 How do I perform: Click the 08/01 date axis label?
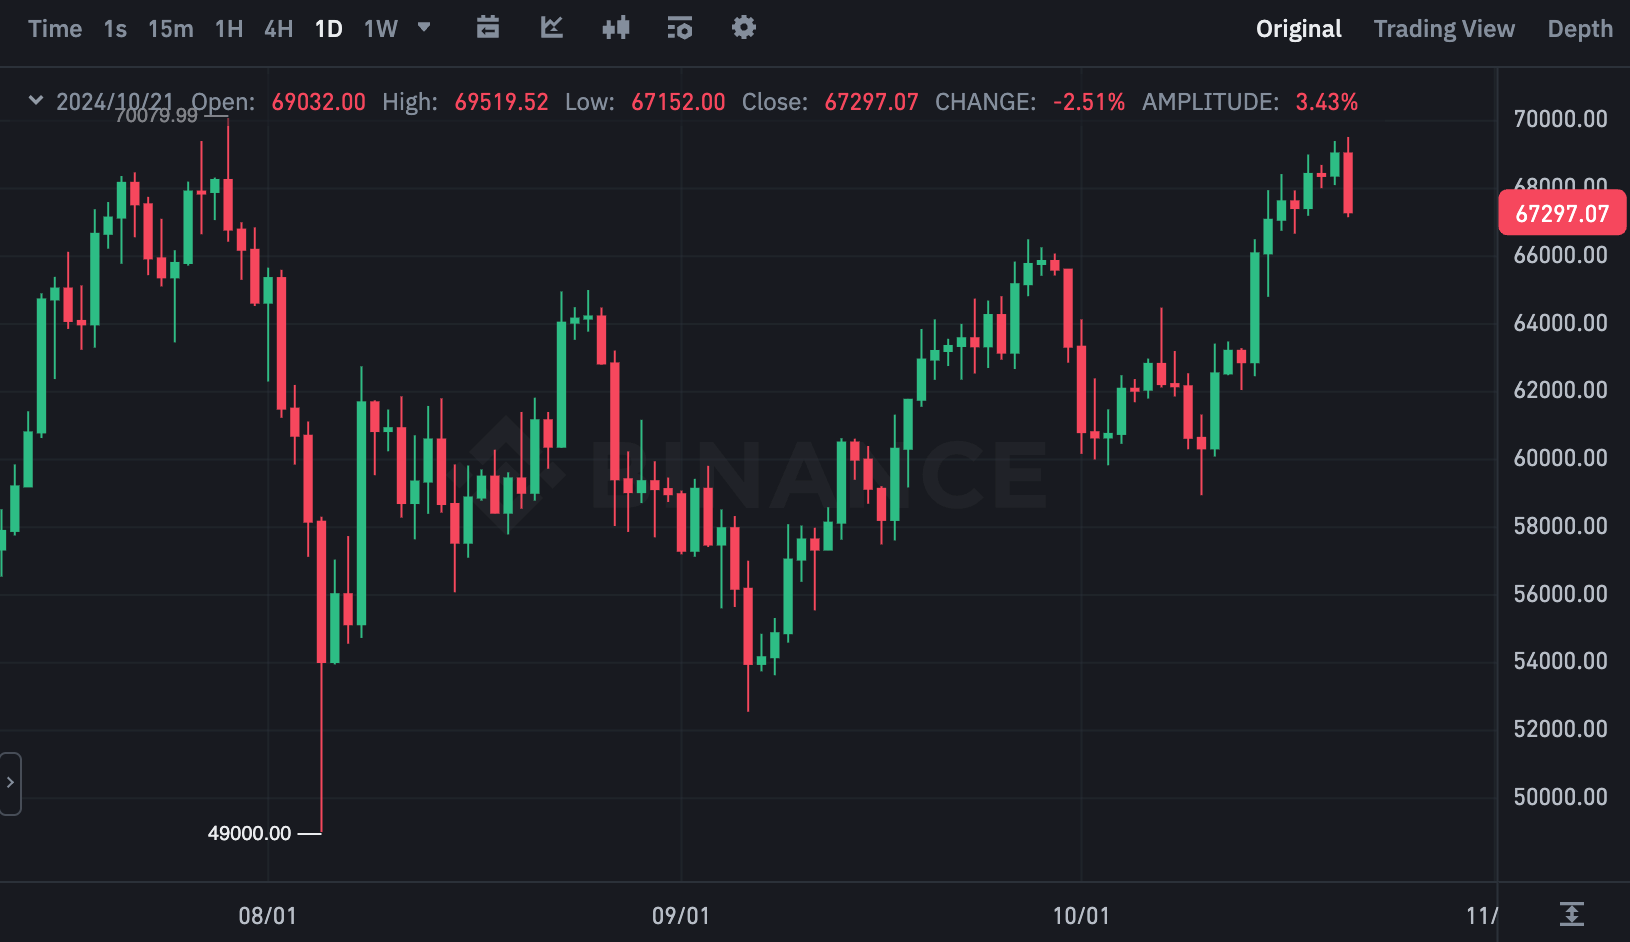pos(267,915)
